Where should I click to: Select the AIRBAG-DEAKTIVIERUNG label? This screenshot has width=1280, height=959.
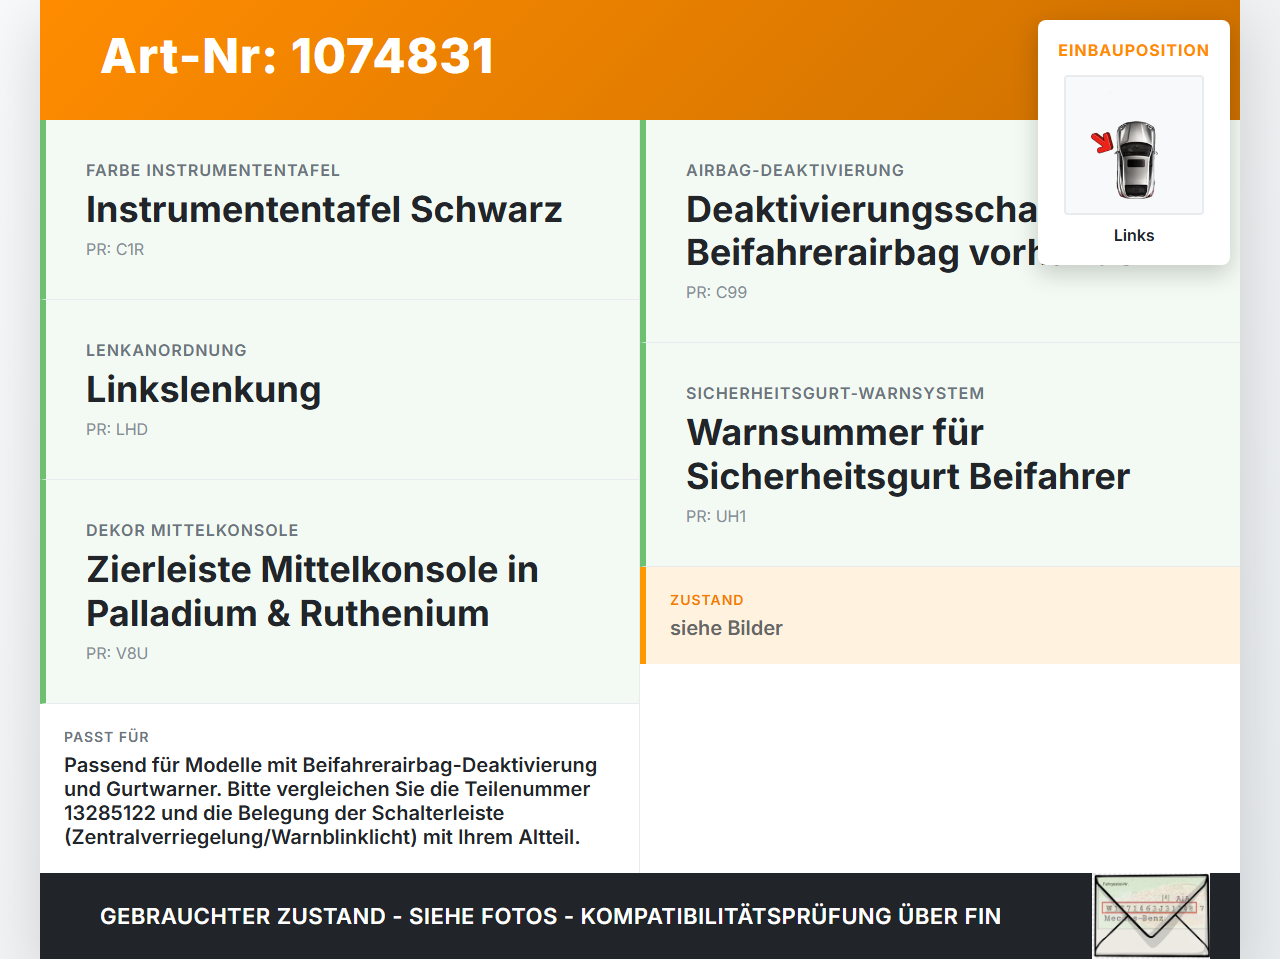[795, 170]
